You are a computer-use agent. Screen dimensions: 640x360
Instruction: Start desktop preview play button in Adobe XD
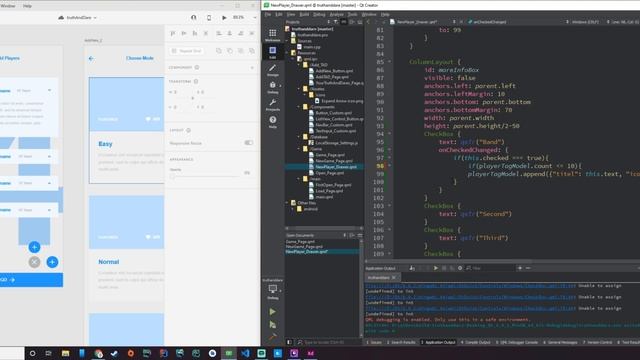coord(224,18)
